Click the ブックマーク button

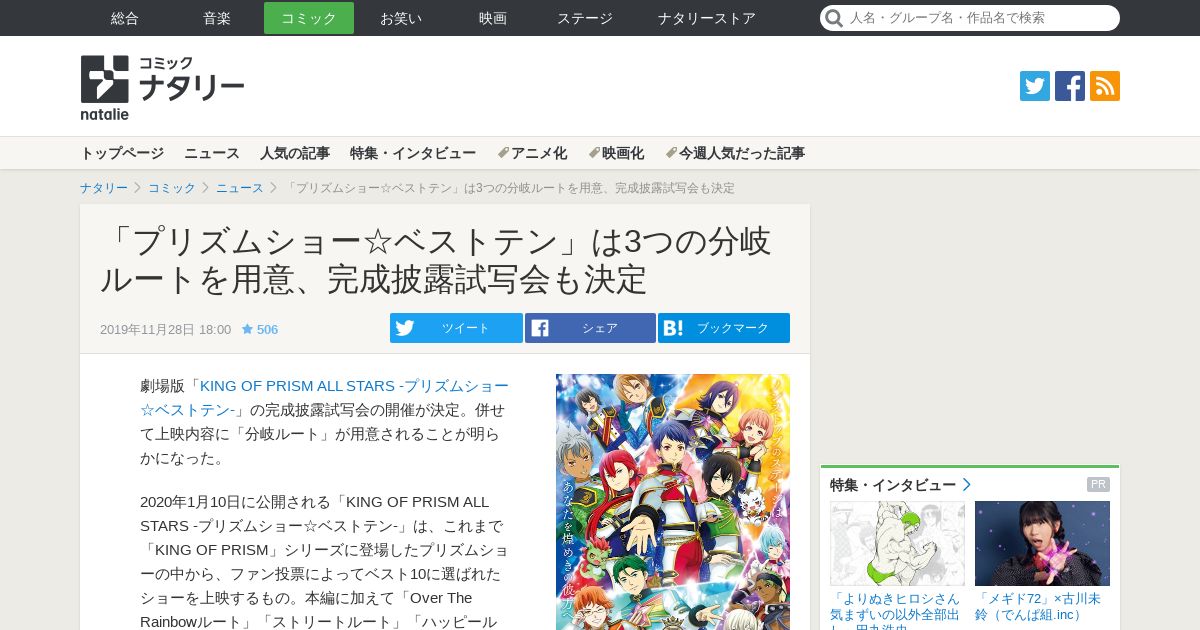pos(724,328)
